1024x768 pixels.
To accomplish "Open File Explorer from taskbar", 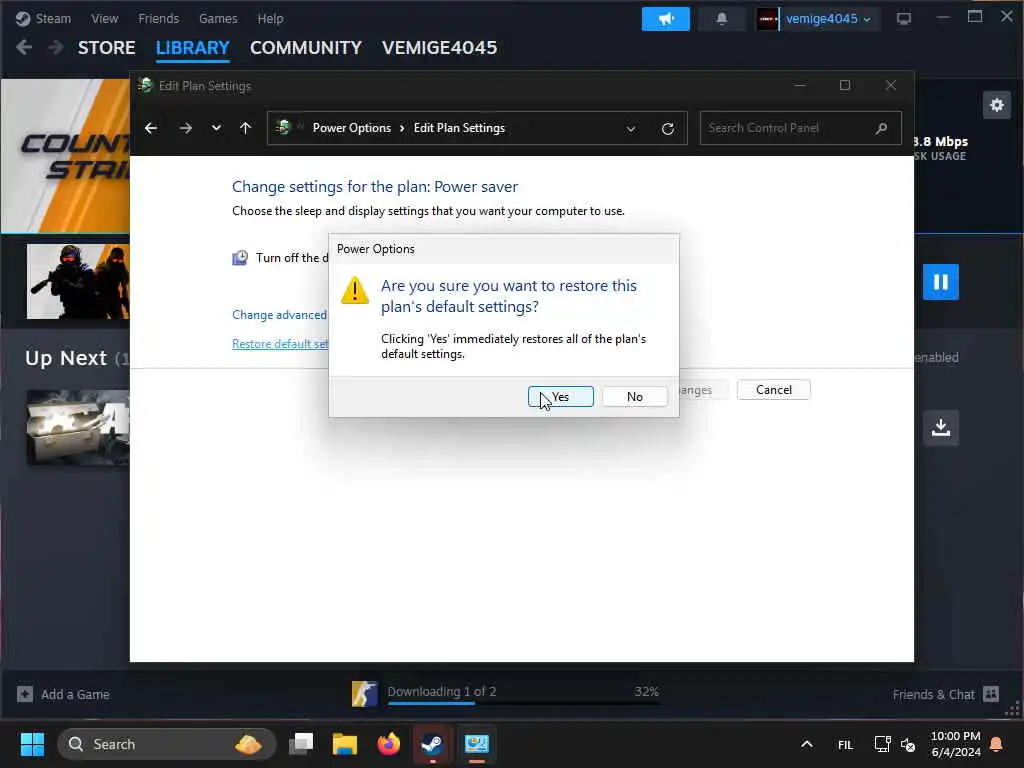I will pyautogui.click(x=345, y=744).
